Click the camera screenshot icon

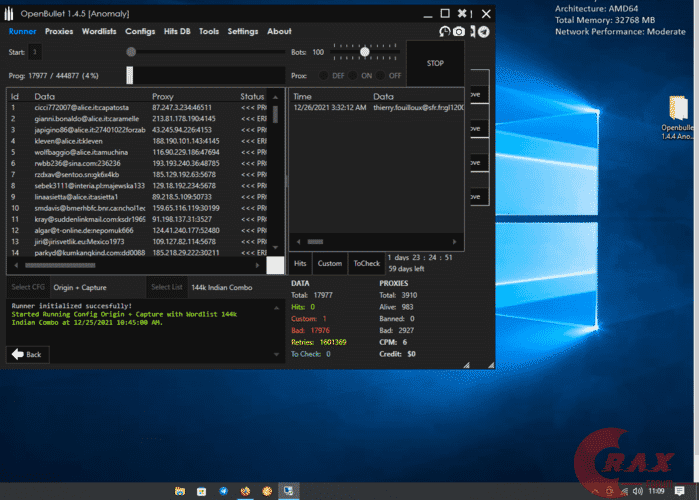(x=459, y=32)
